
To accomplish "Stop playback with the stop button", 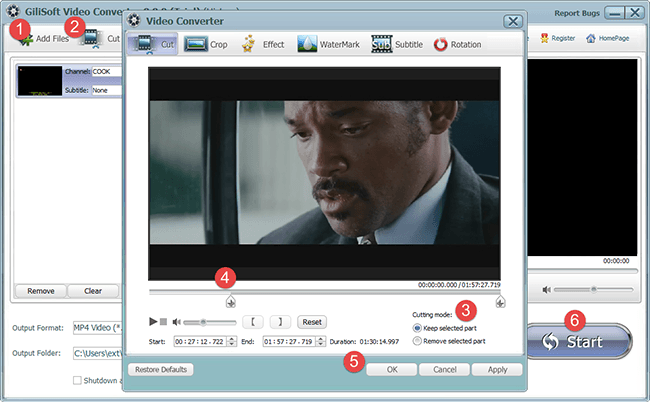I will (164, 322).
